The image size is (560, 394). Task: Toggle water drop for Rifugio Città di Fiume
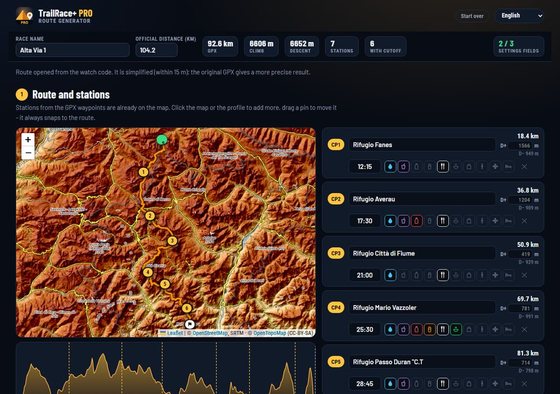point(390,275)
